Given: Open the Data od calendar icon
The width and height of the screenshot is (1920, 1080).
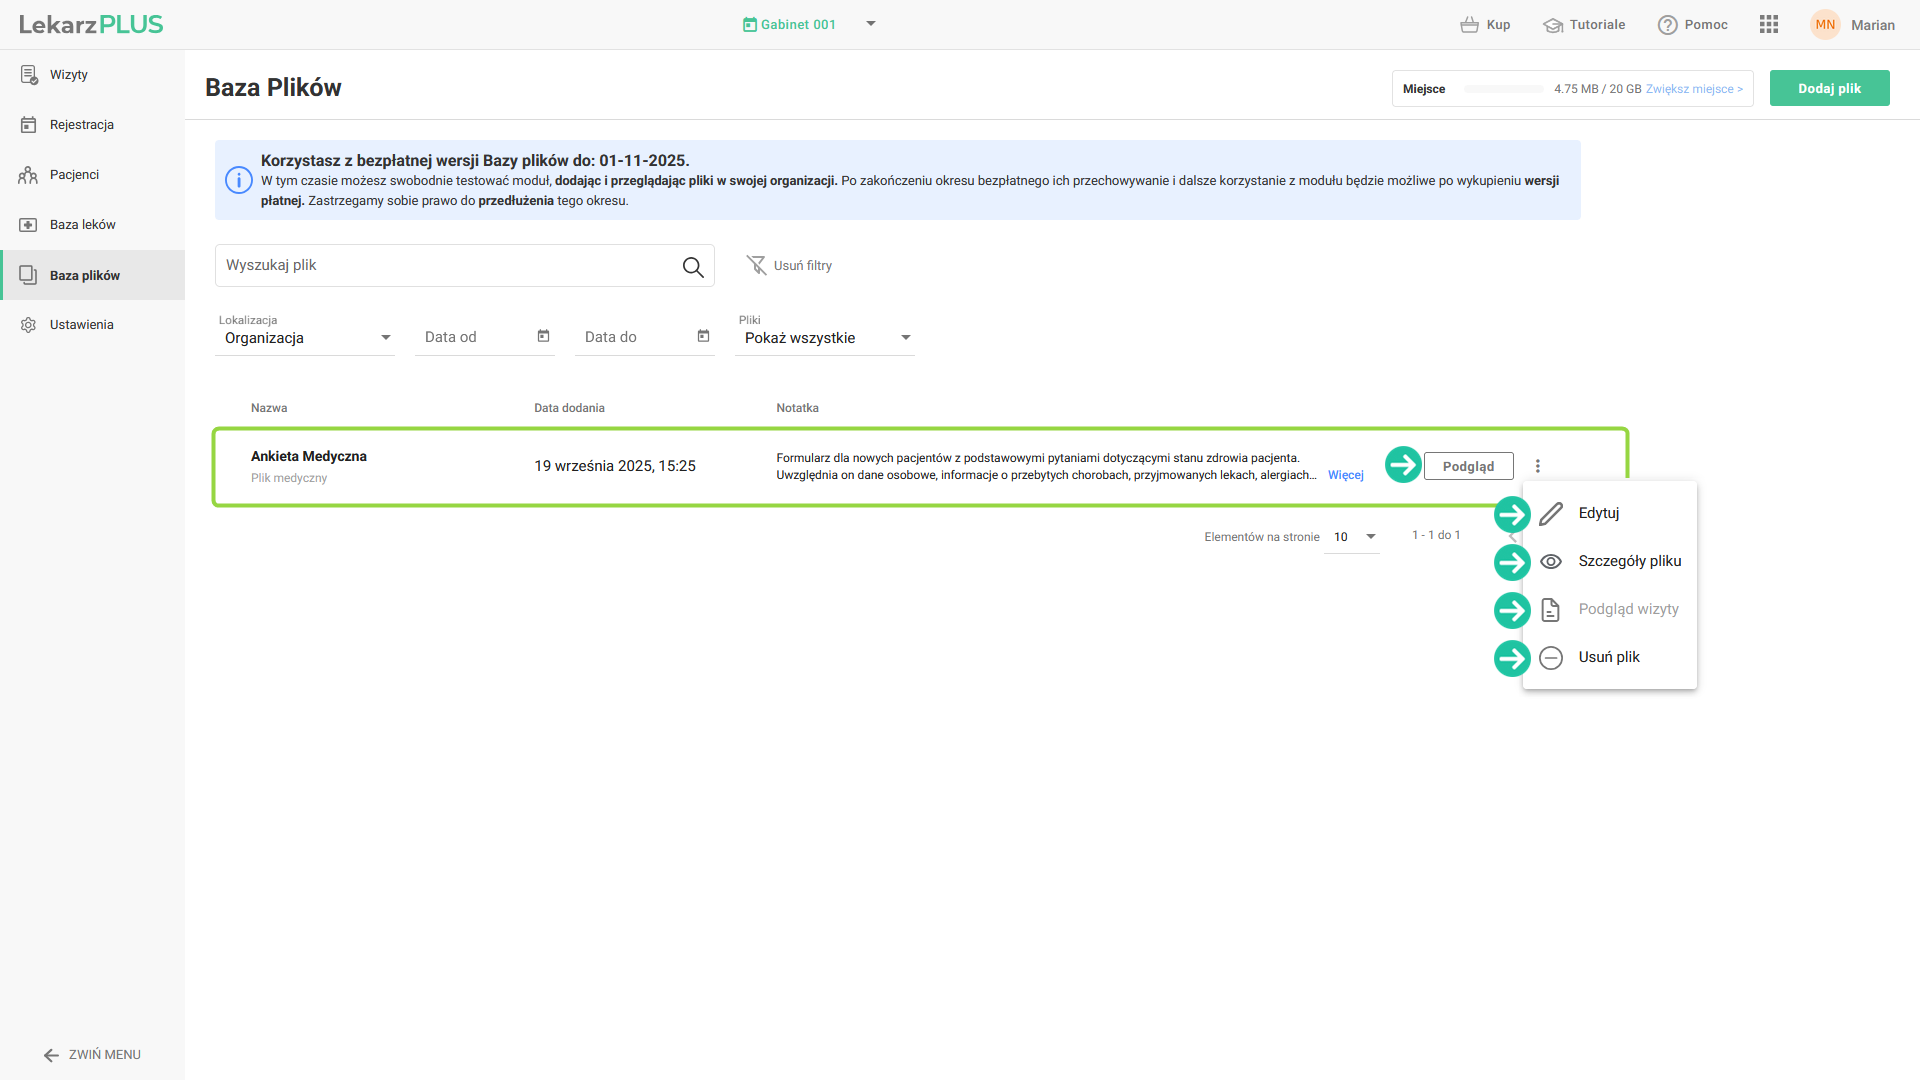Looking at the screenshot, I should (x=543, y=336).
